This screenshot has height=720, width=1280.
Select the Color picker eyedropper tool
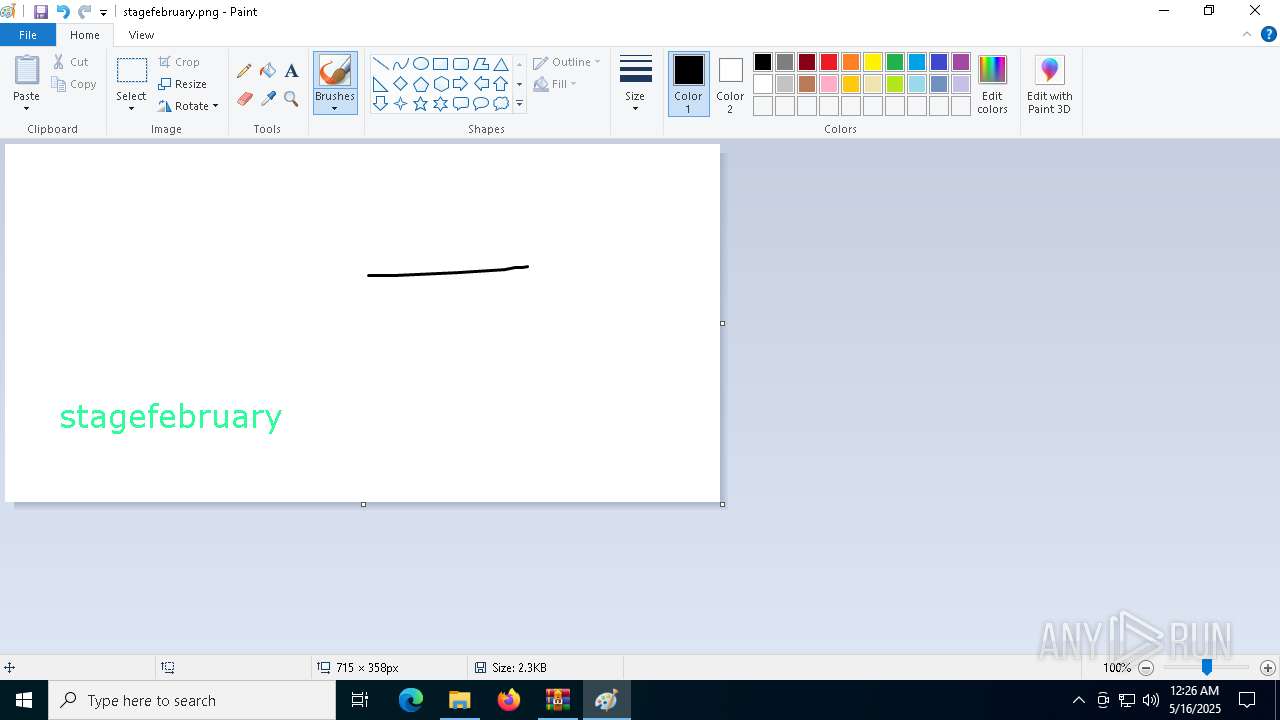(x=268, y=99)
